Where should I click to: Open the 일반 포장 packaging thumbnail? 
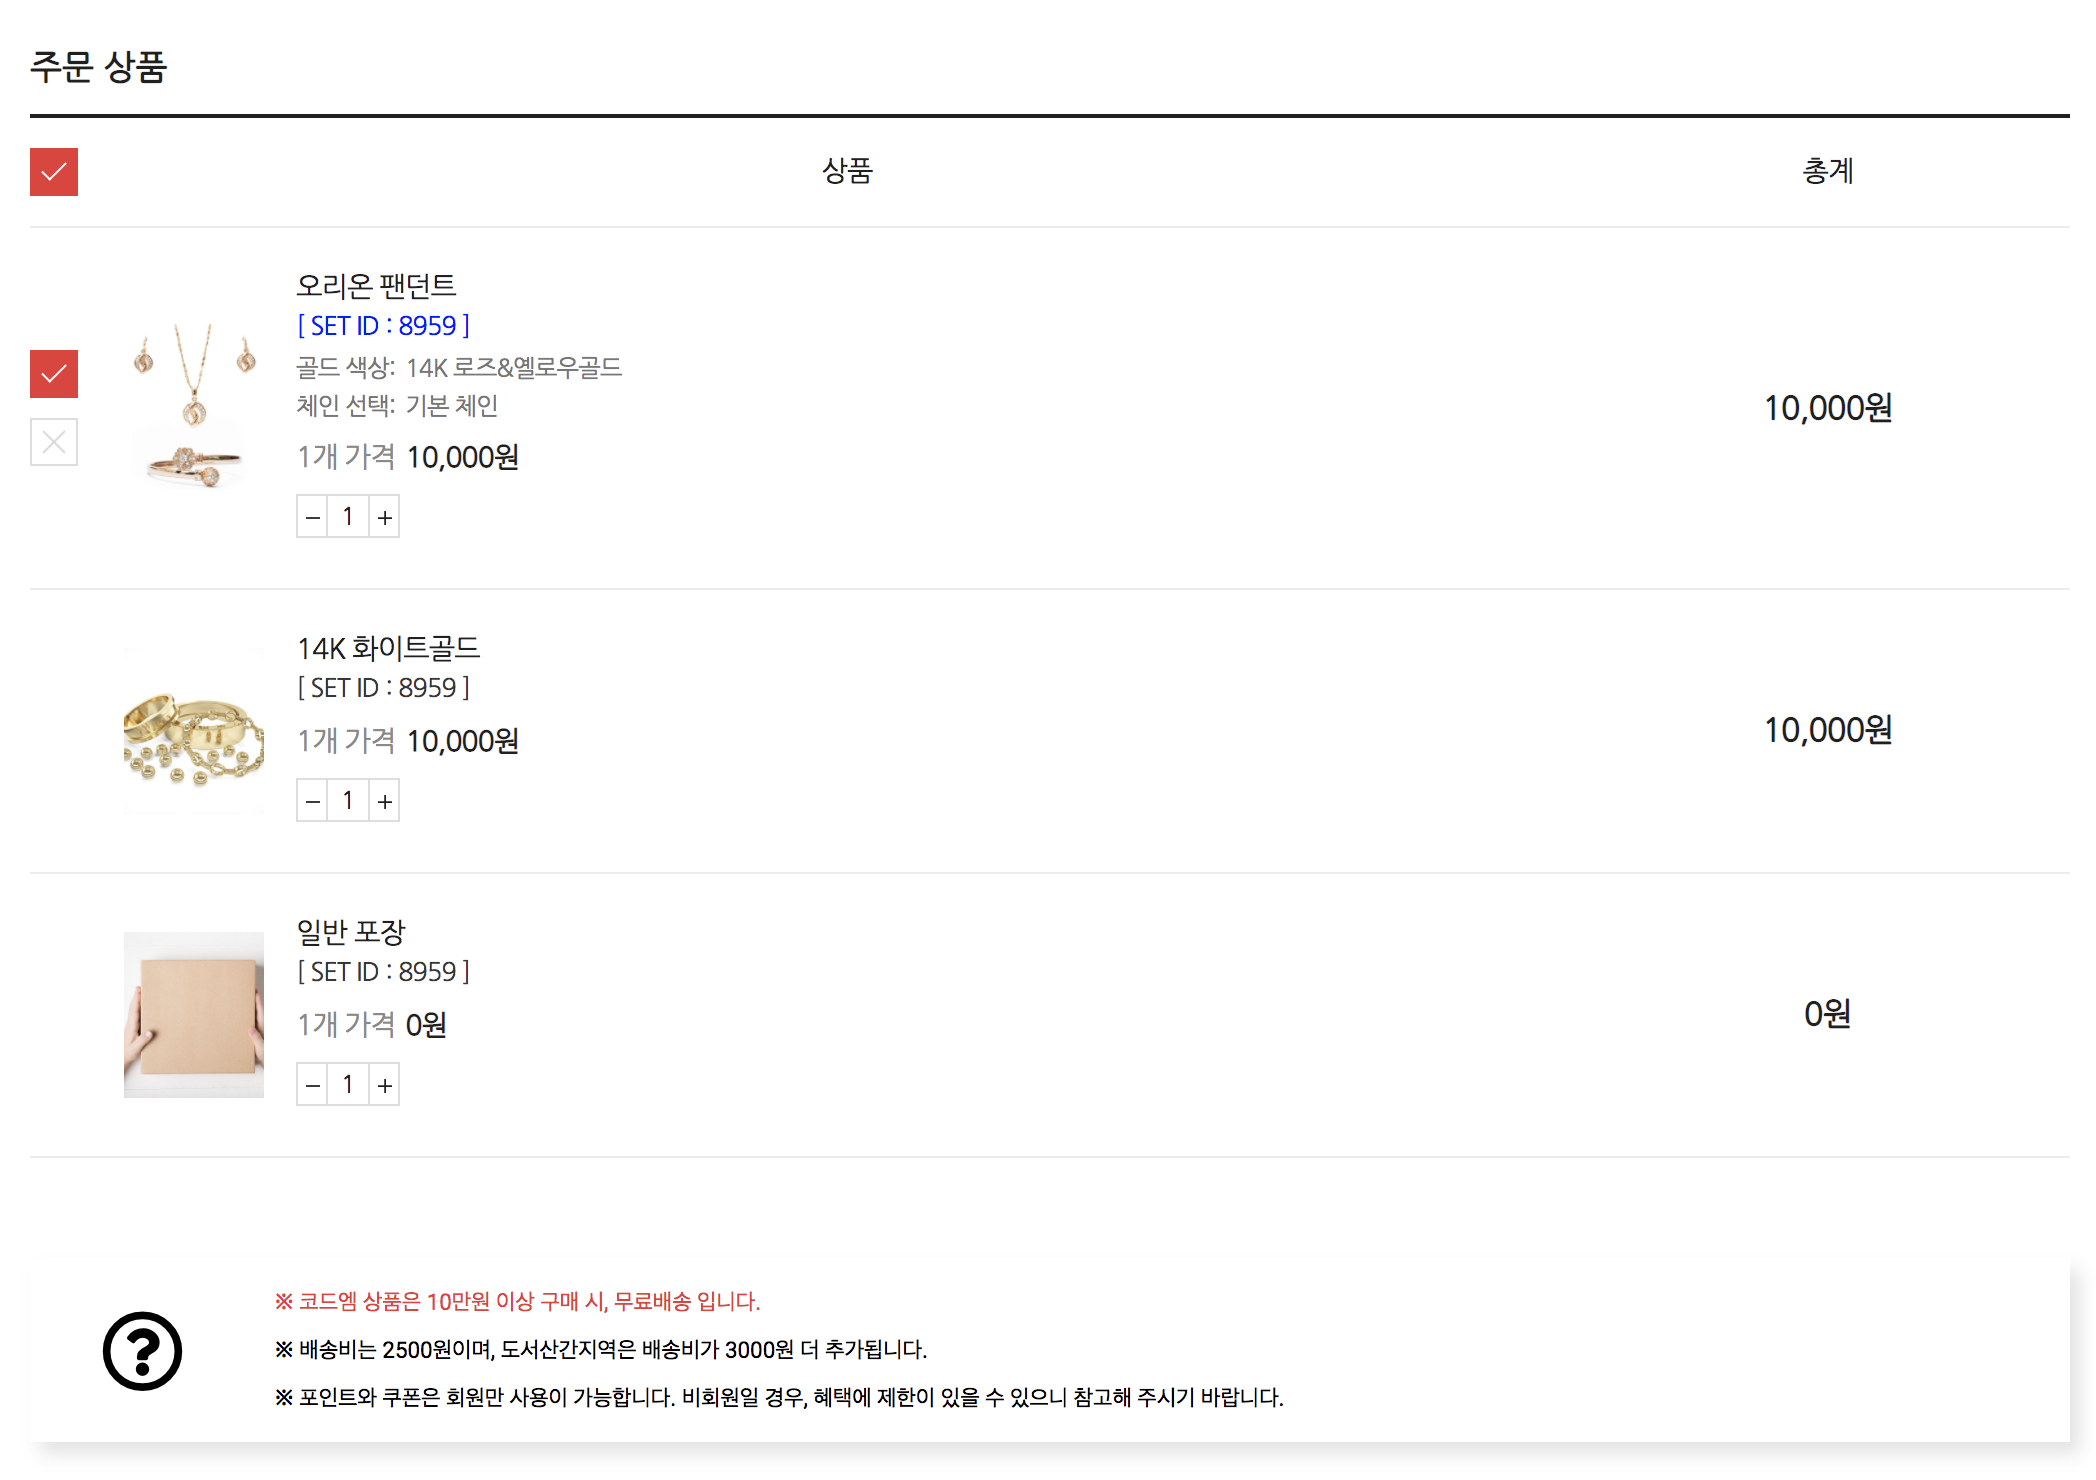coord(194,1015)
